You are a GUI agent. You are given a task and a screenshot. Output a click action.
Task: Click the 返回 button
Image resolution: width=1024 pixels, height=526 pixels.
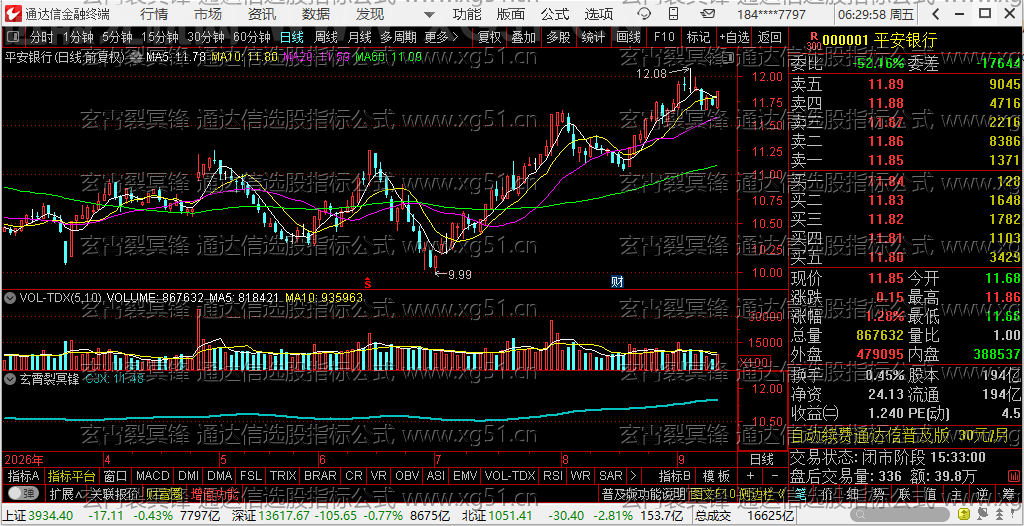(x=770, y=38)
